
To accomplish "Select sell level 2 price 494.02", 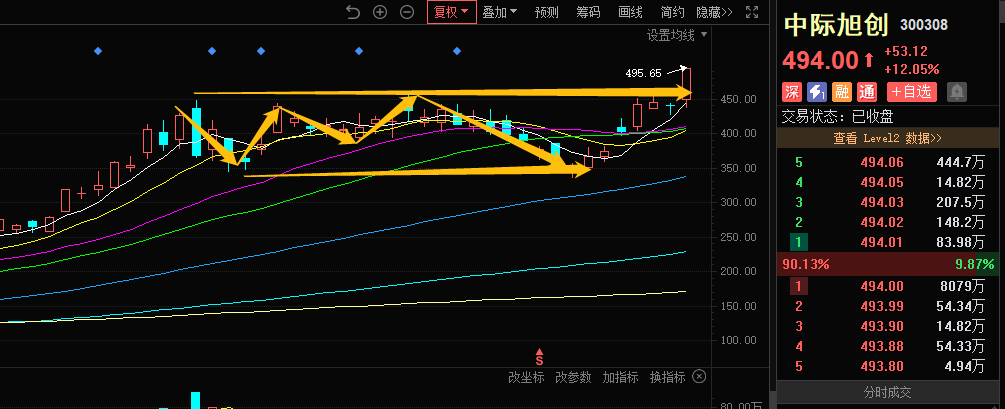I will (x=882, y=222).
